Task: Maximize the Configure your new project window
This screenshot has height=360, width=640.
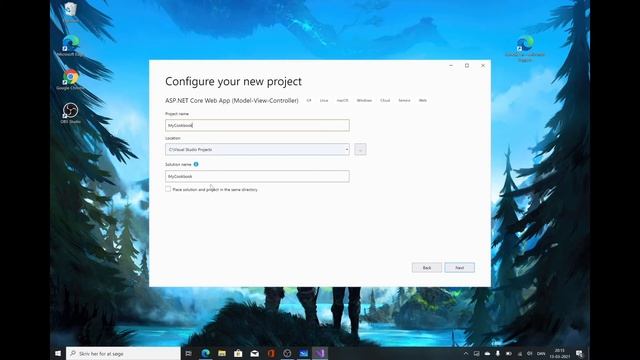Action: pyautogui.click(x=467, y=65)
